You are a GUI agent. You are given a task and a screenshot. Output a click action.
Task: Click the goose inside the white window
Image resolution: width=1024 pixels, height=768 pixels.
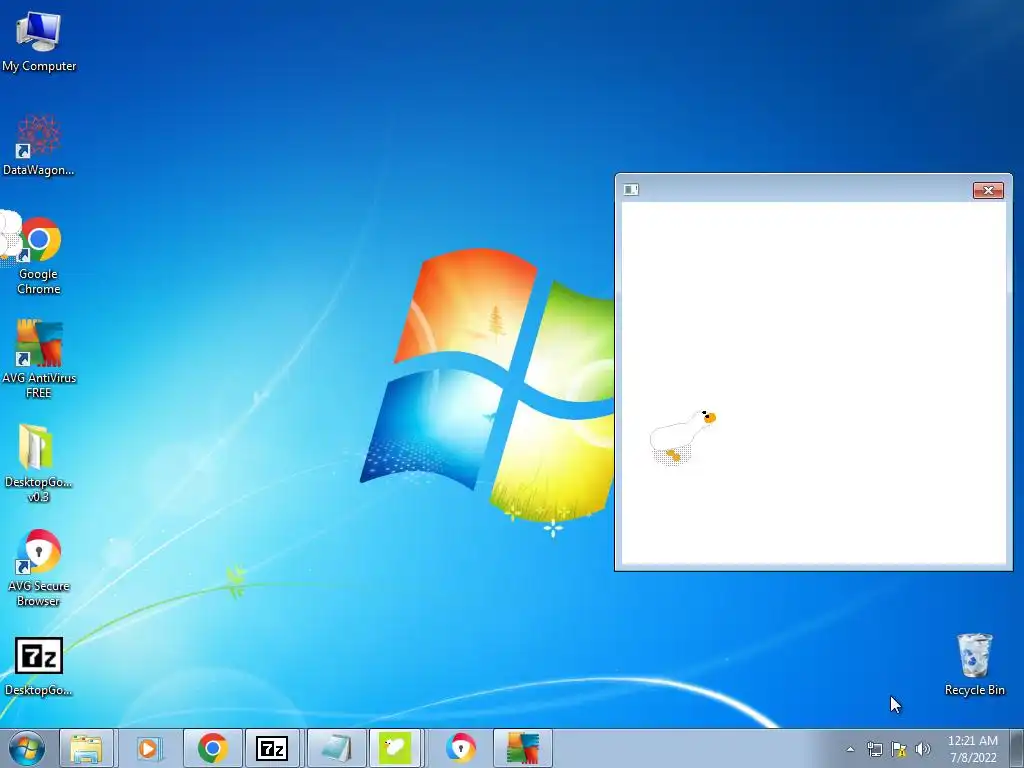[x=682, y=436]
